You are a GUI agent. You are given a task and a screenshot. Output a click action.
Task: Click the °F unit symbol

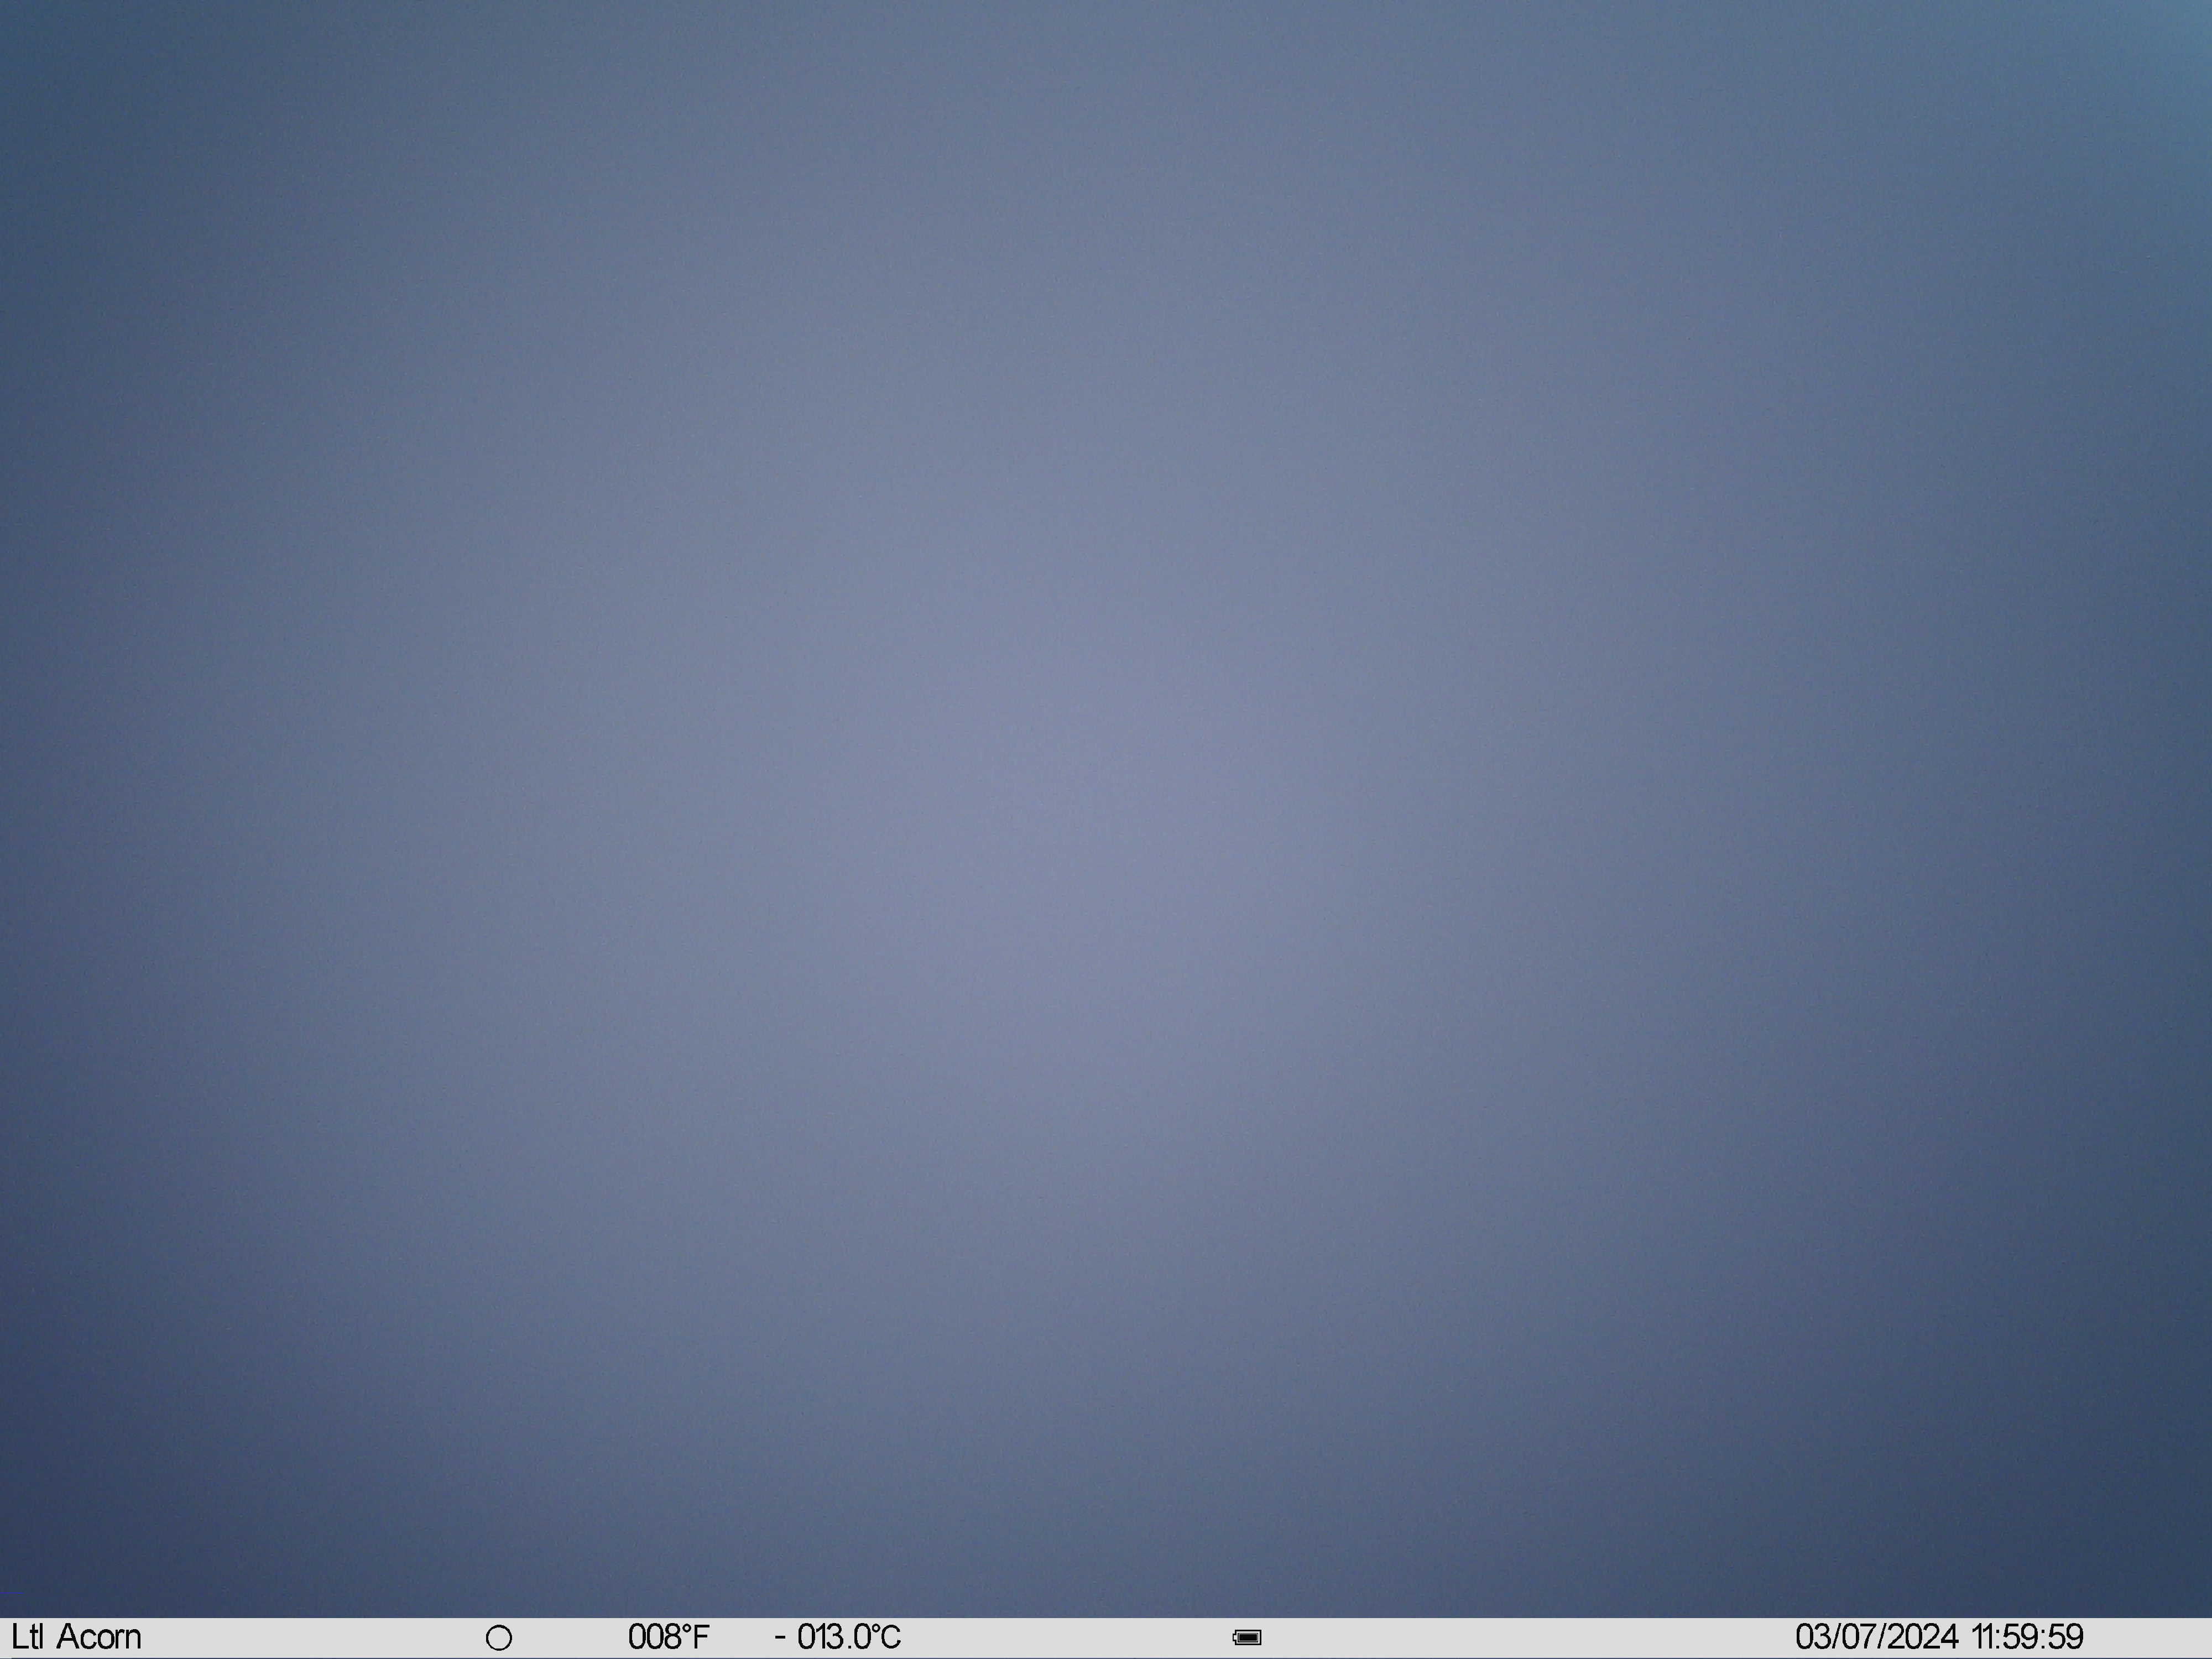coord(695,1637)
